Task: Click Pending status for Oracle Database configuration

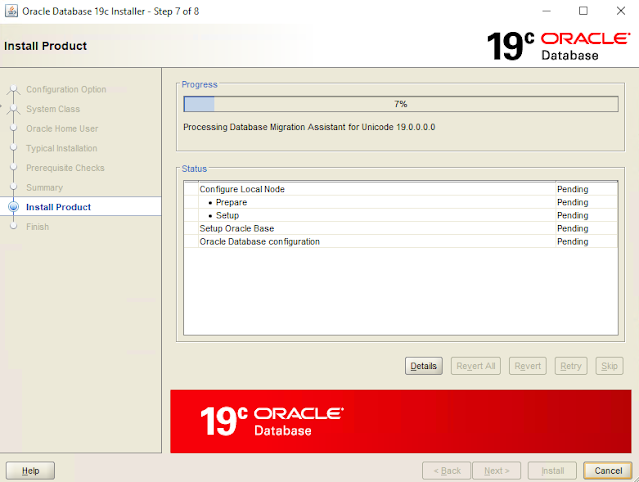Action: point(573,241)
